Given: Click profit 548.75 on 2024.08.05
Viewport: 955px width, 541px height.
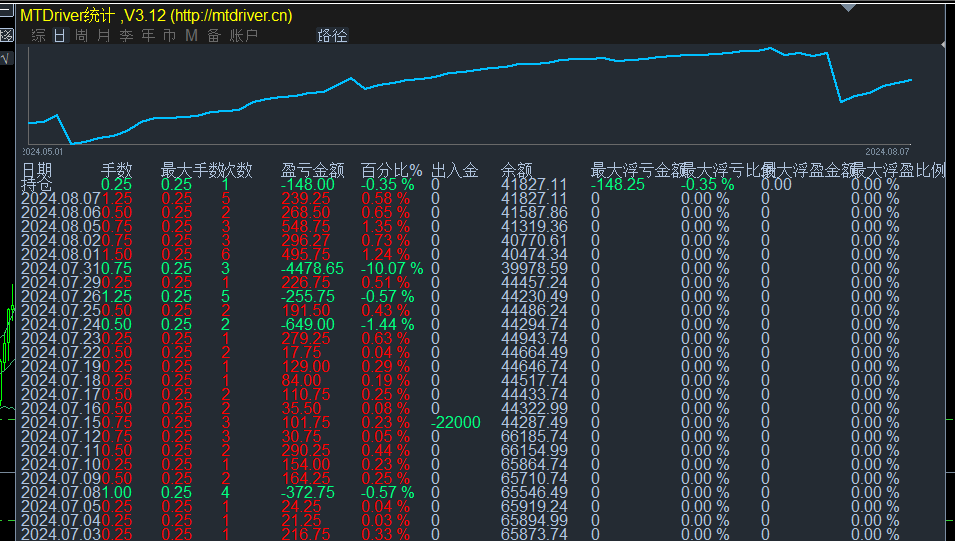Looking at the screenshot, I should [306, 227].
